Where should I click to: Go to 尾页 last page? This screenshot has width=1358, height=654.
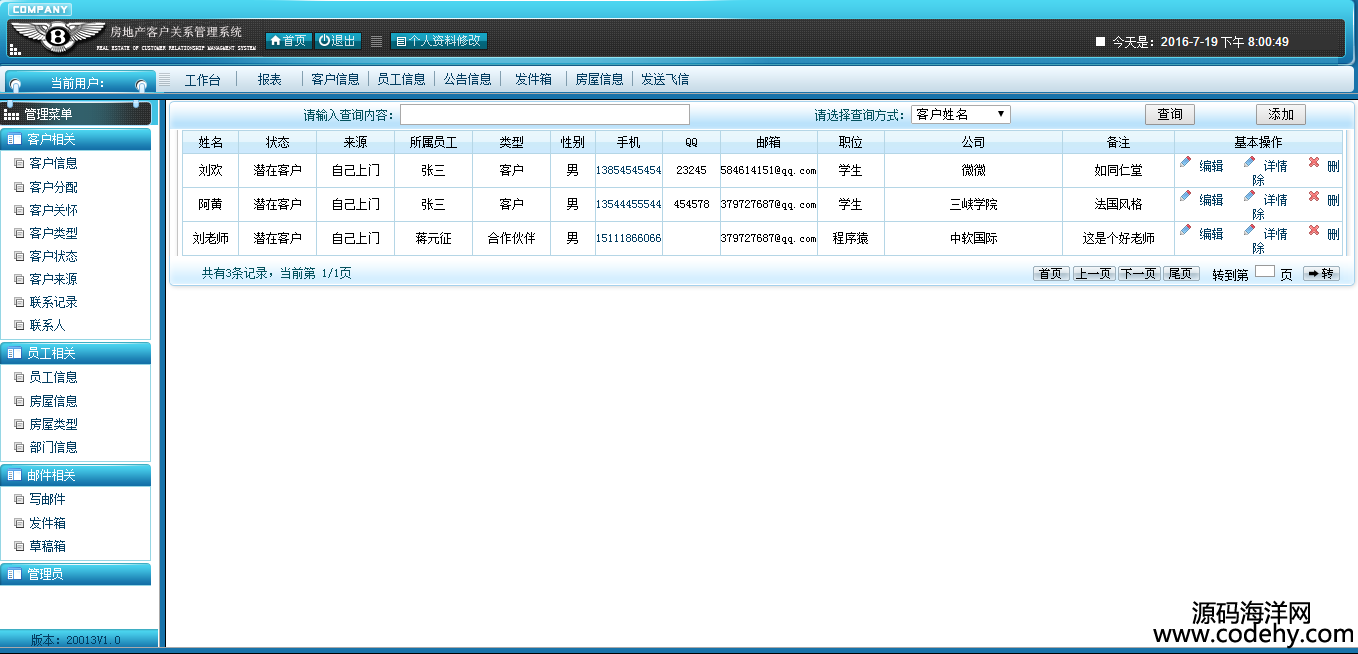(x=1181, y=273)
